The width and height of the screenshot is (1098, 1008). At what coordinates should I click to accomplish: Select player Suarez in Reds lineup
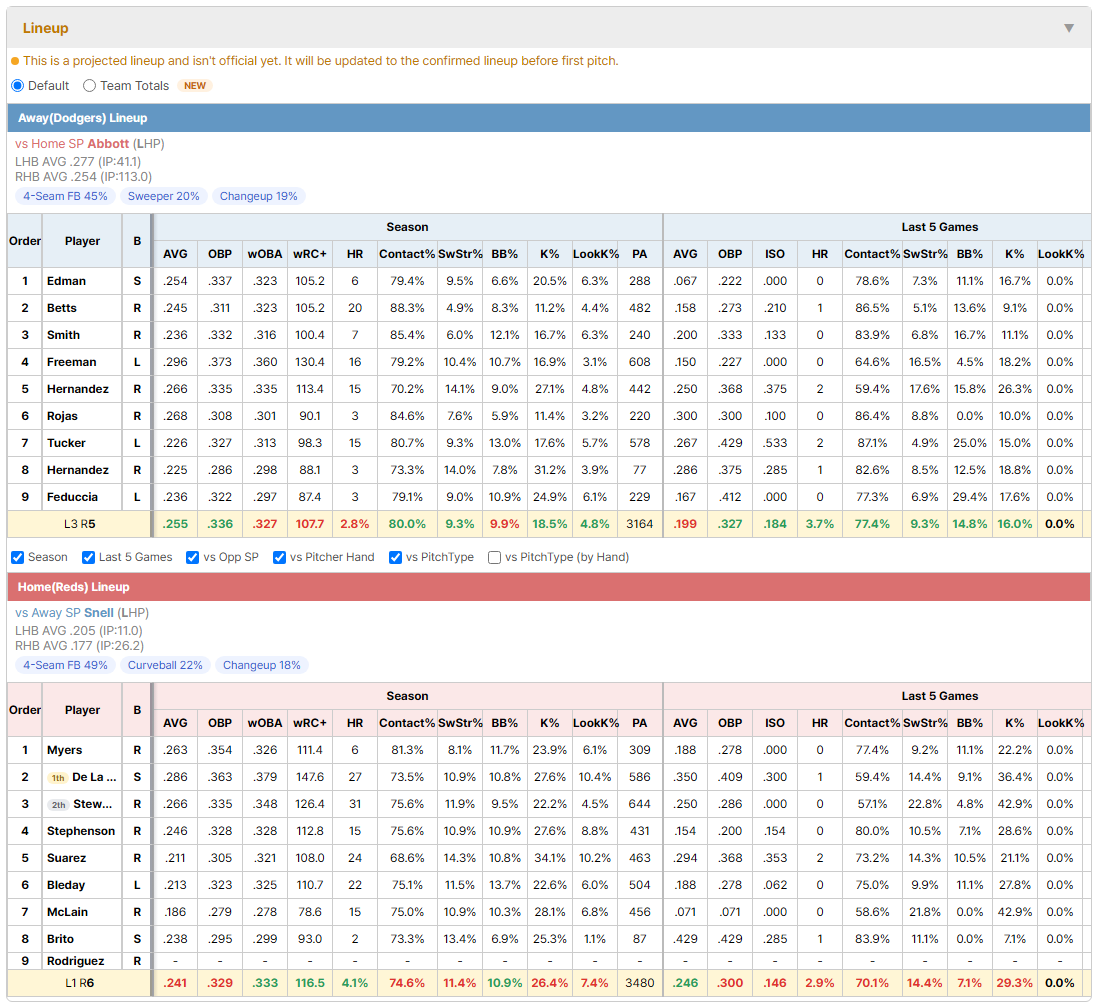pos(67,858)
